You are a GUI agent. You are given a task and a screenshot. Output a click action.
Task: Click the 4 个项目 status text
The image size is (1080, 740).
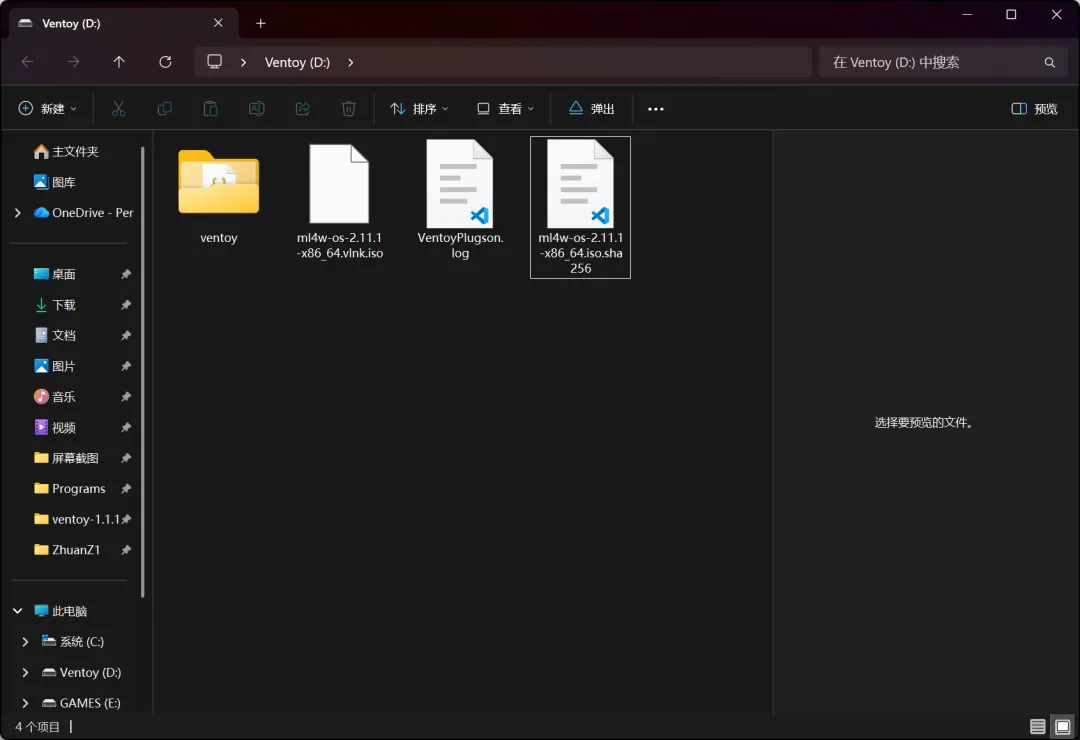pos(37,727)
